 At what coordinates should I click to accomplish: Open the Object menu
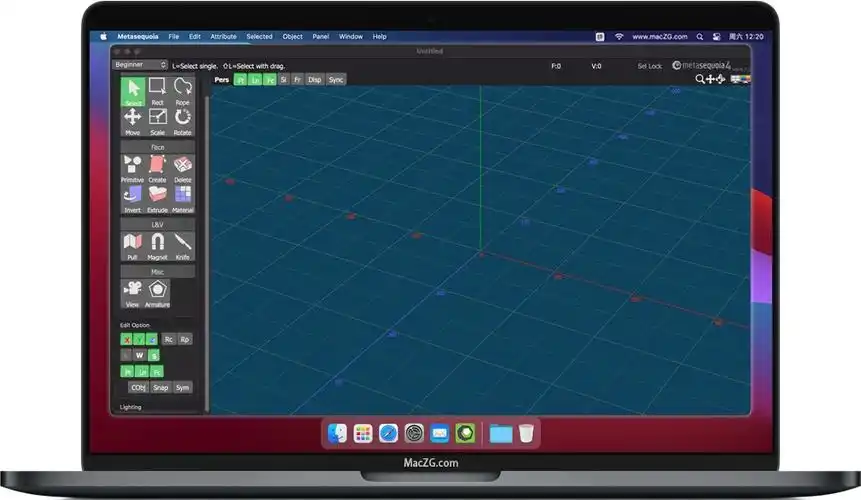(292, 36)
